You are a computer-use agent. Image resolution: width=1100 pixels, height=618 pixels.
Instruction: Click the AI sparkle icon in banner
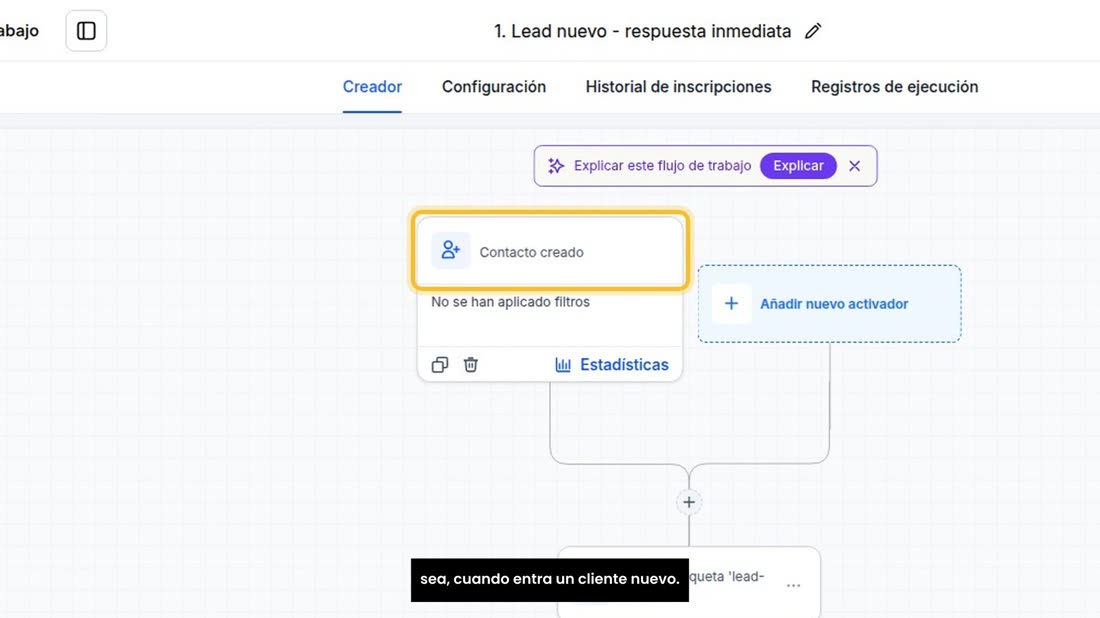pyautogui.click(x=556, y=166)
